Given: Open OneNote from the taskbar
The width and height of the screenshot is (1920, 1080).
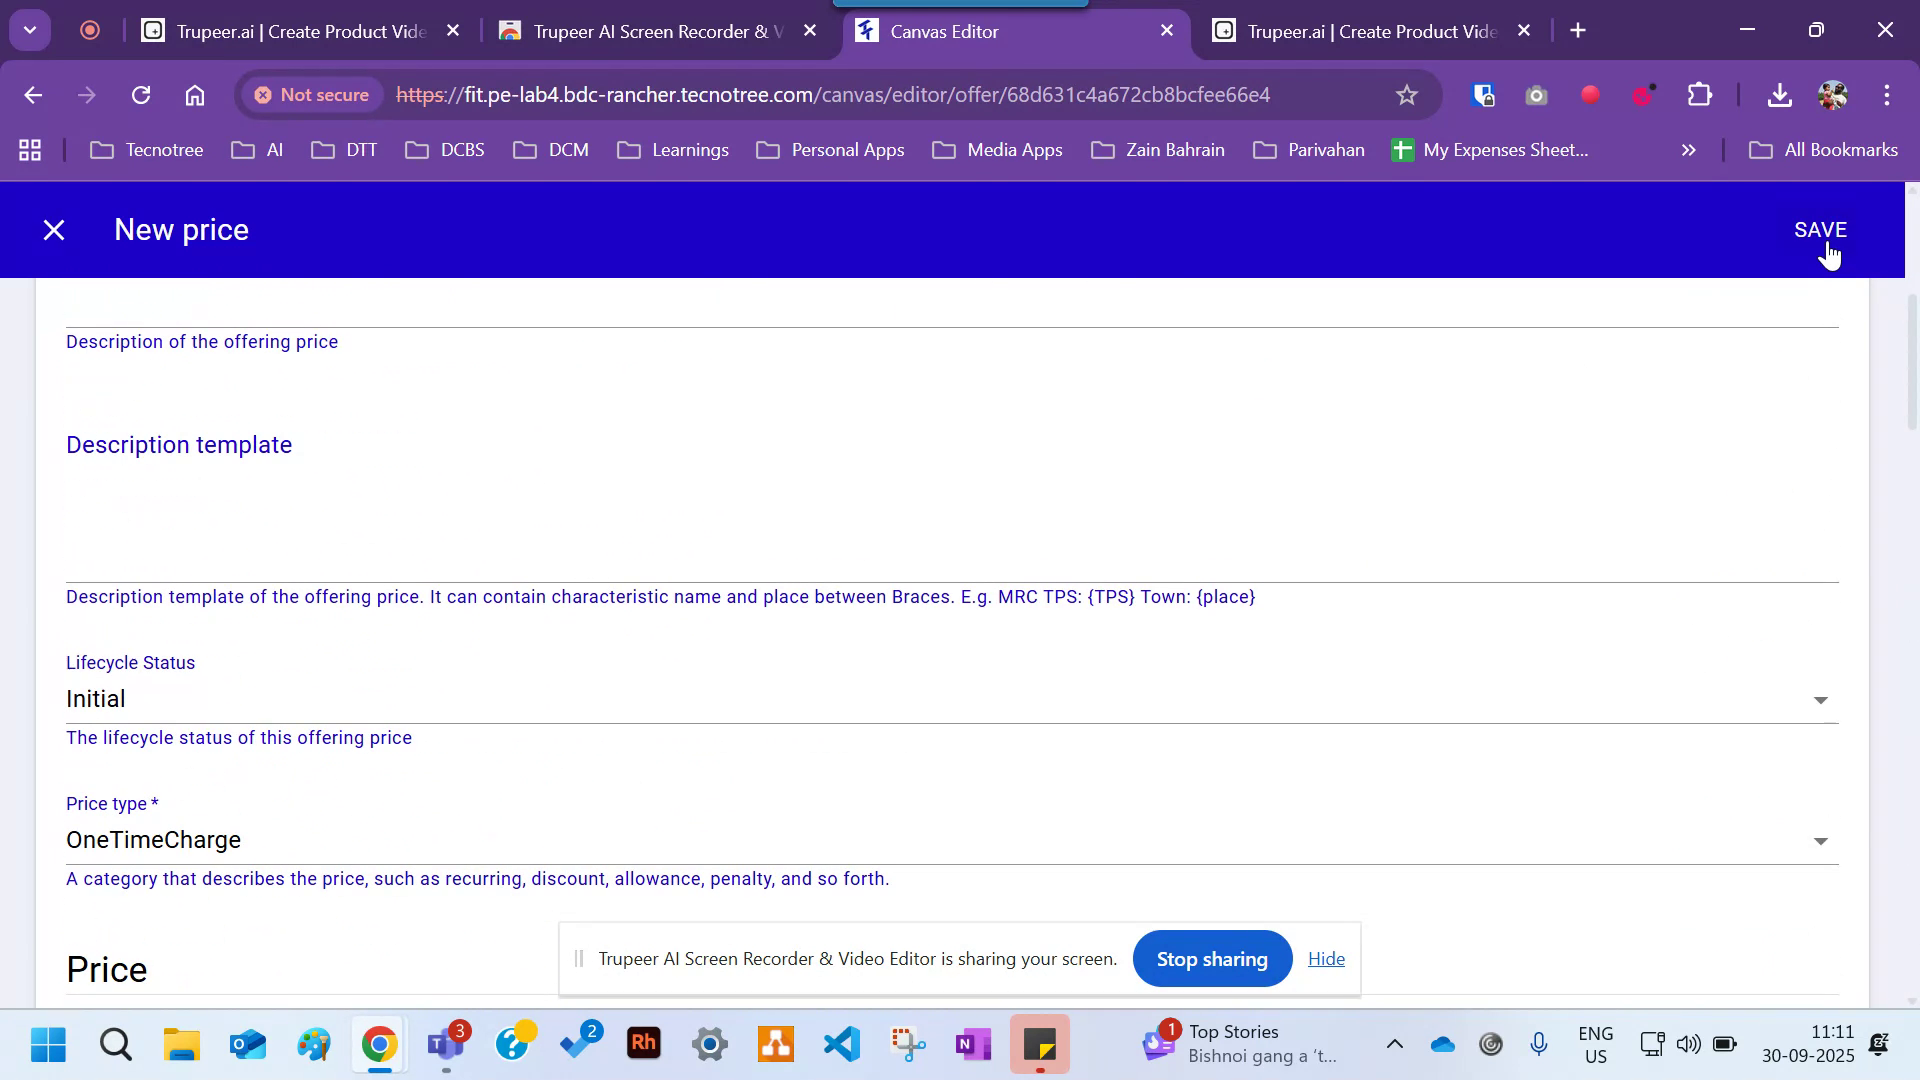Looking at the screenshot, I should click(973, 1044).
